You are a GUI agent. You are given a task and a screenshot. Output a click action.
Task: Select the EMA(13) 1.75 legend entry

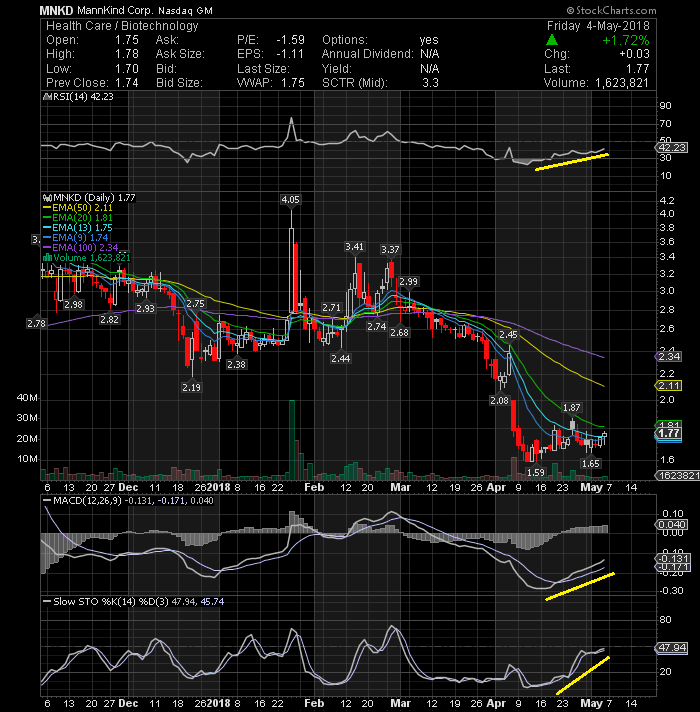(x=78, y=227)
